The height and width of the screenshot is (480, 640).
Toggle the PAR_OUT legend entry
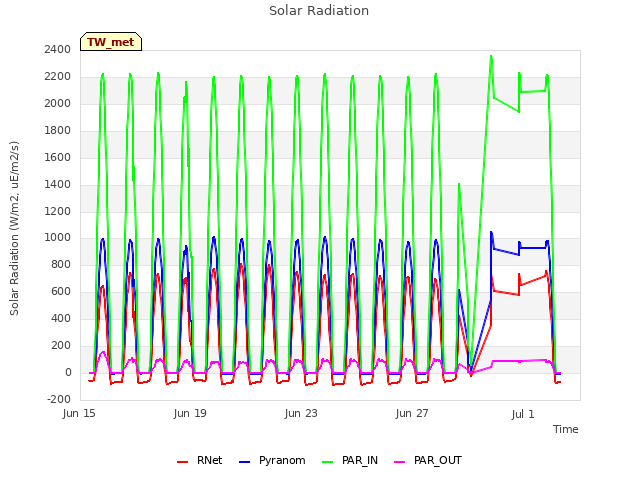click(428, 460)
